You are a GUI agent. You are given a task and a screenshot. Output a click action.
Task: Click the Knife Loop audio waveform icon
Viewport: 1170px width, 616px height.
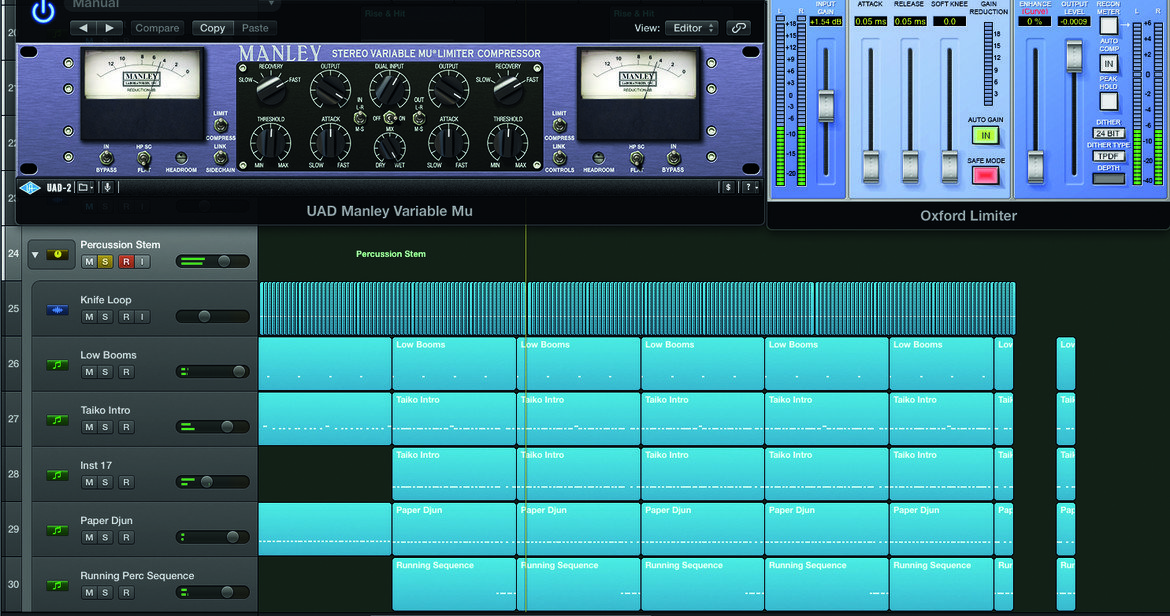tap(57, 309)
